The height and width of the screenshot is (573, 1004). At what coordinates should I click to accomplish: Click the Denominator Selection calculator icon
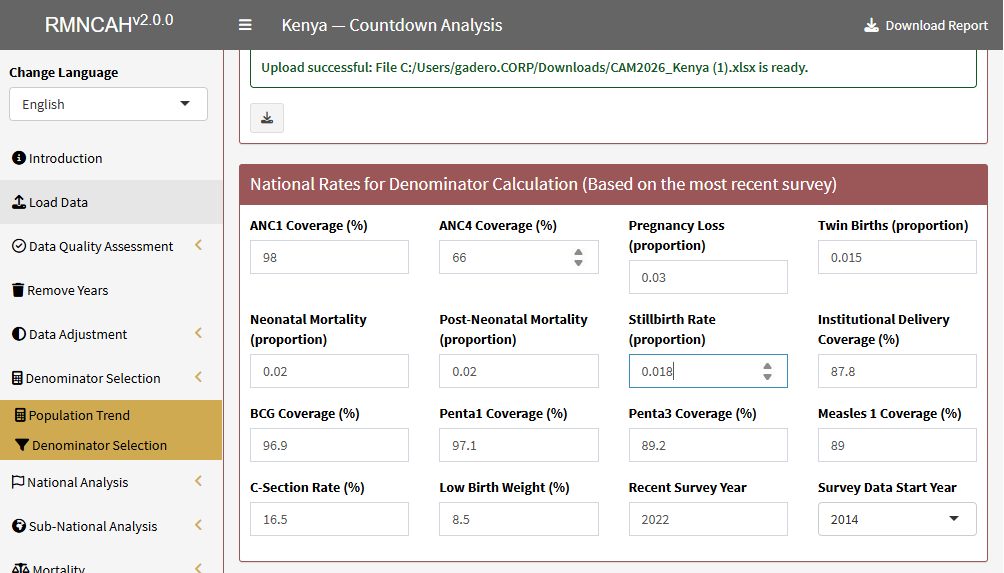[17, 378]
